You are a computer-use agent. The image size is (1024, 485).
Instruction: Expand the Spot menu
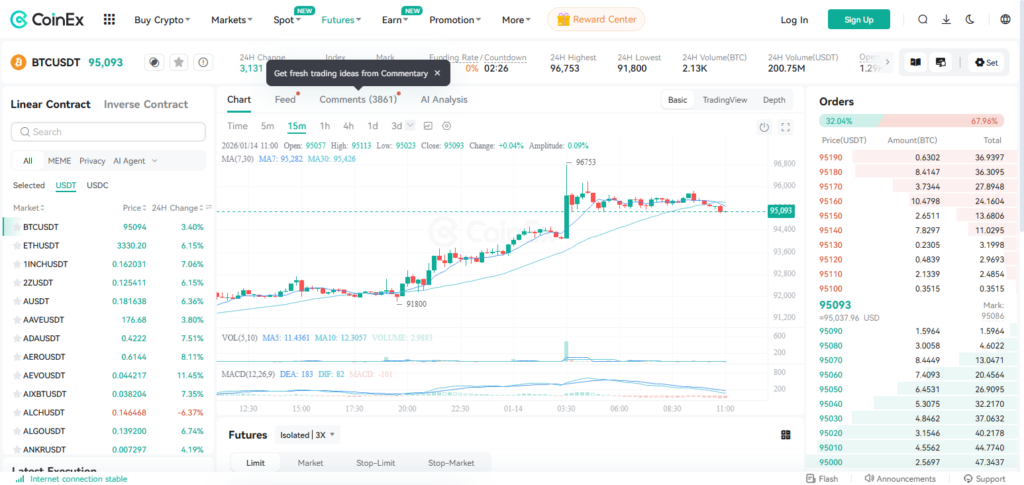[x=287, y=20]
